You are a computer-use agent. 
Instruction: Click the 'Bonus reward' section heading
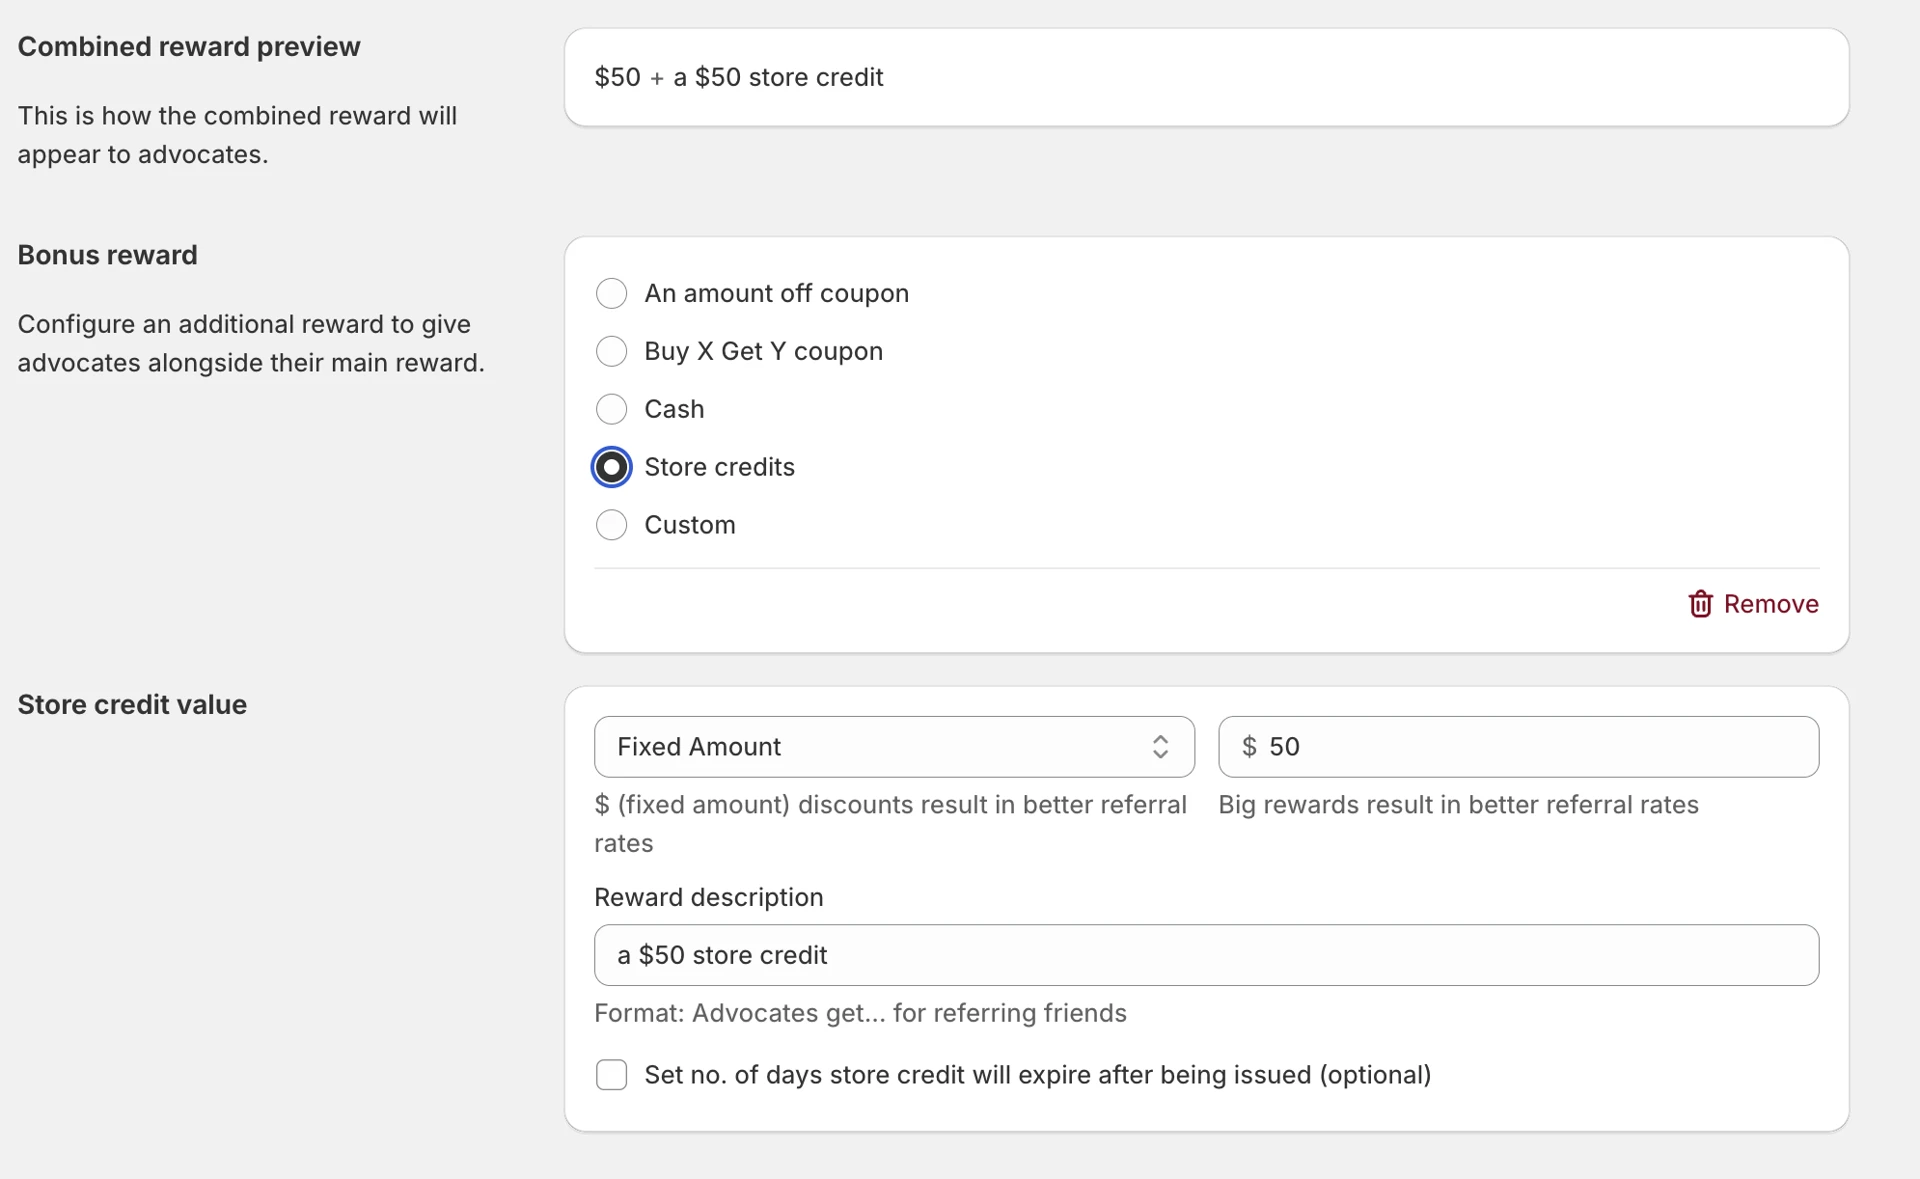107,255
